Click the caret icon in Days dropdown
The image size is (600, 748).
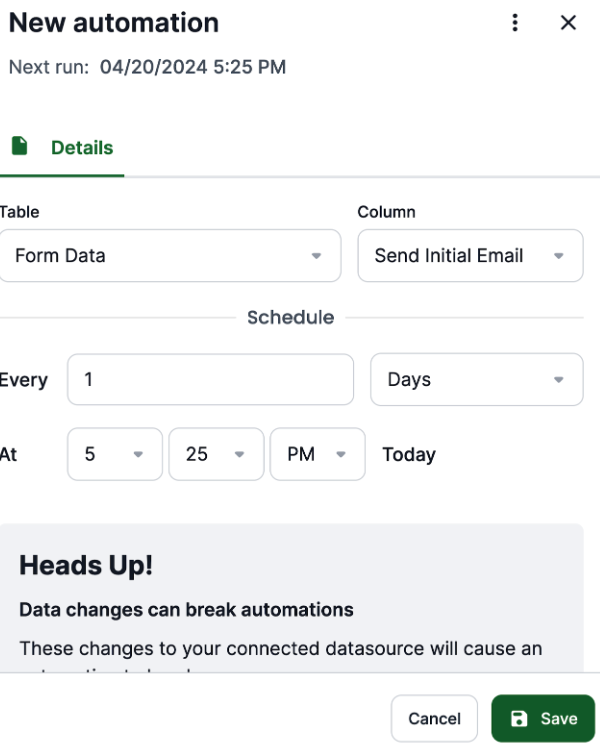[x=559, y=380]
